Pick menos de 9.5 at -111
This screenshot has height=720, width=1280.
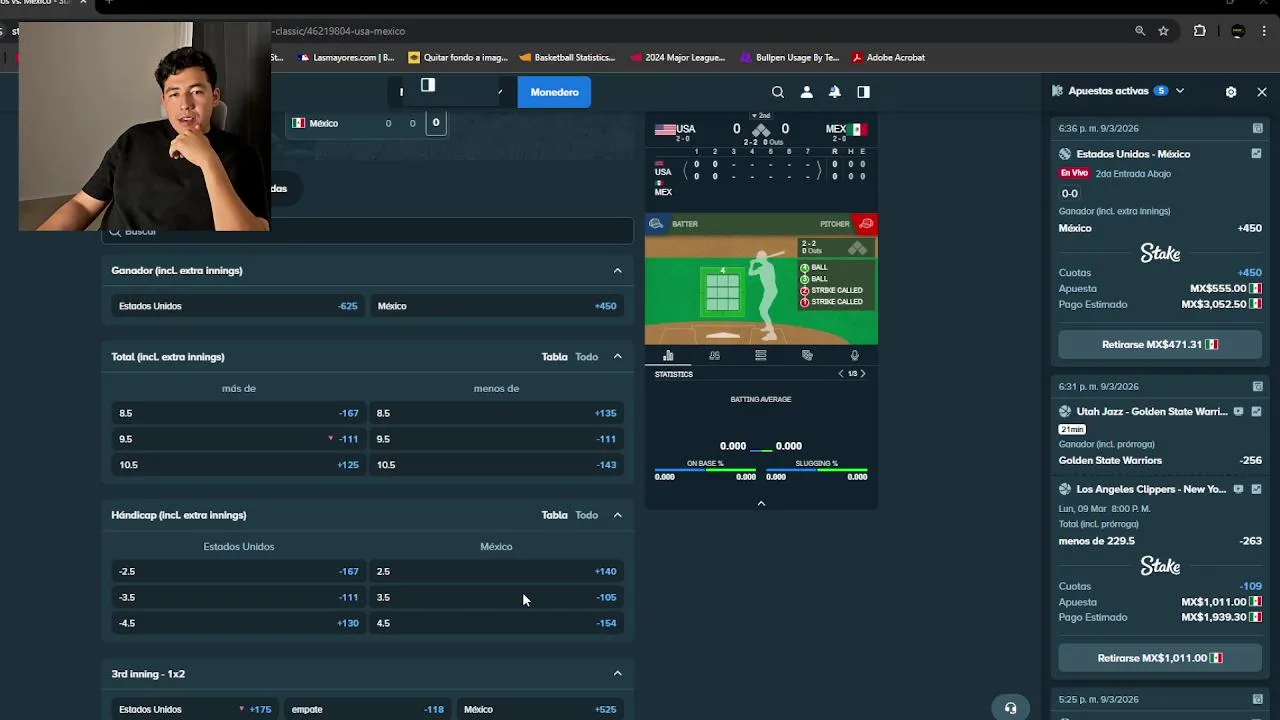coord(497,439)
